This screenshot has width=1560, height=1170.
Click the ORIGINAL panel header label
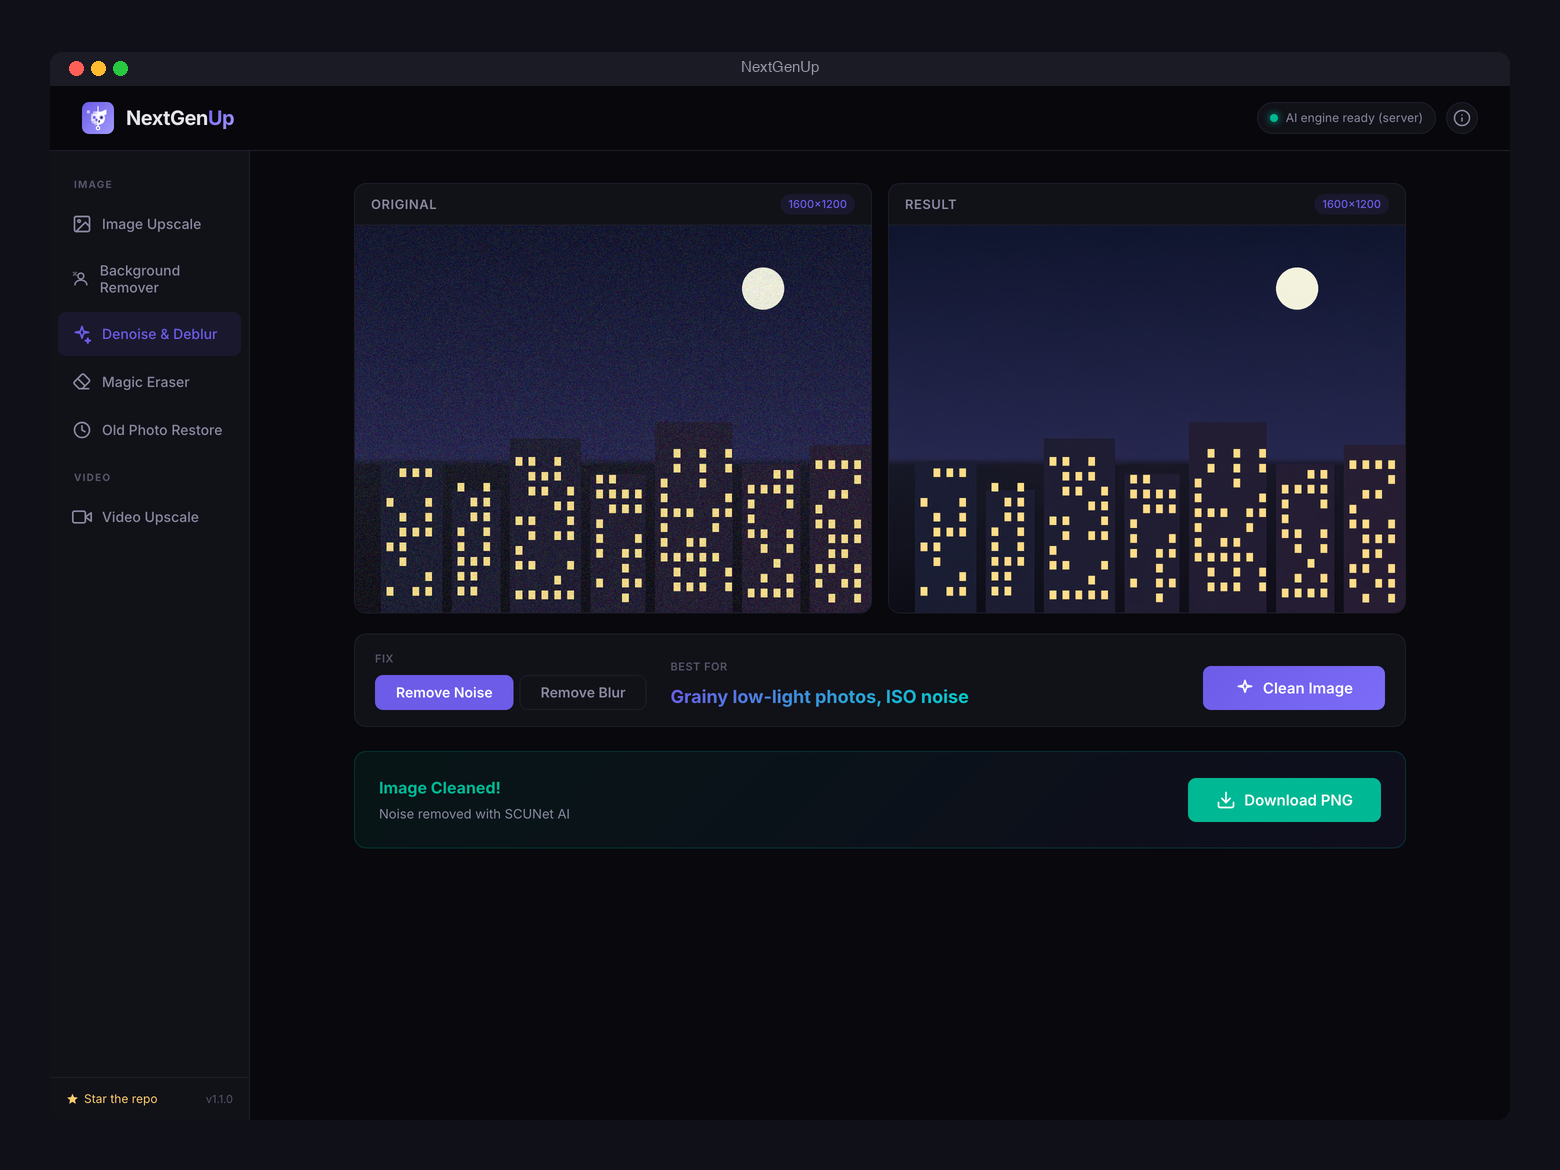click(404, 204)
